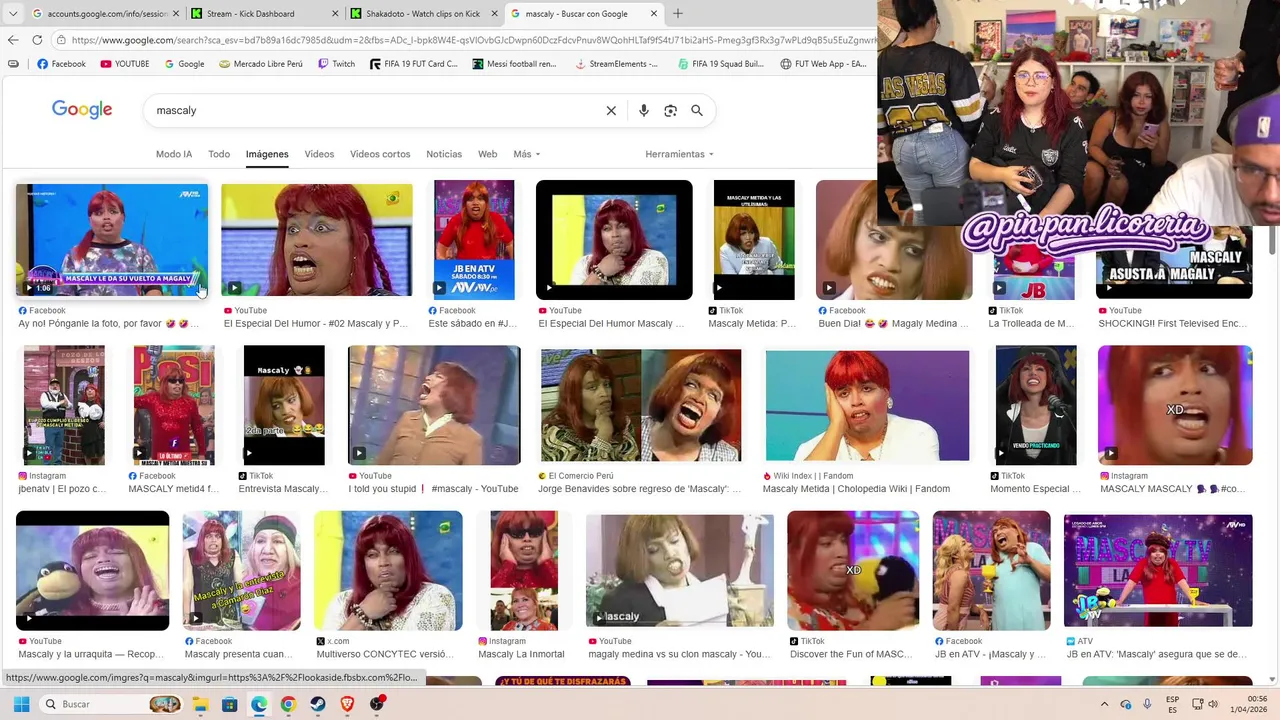Switch to Videos cortos tab
The width and height of the screenshot is (1280, 720).
[x=380, y=154]
